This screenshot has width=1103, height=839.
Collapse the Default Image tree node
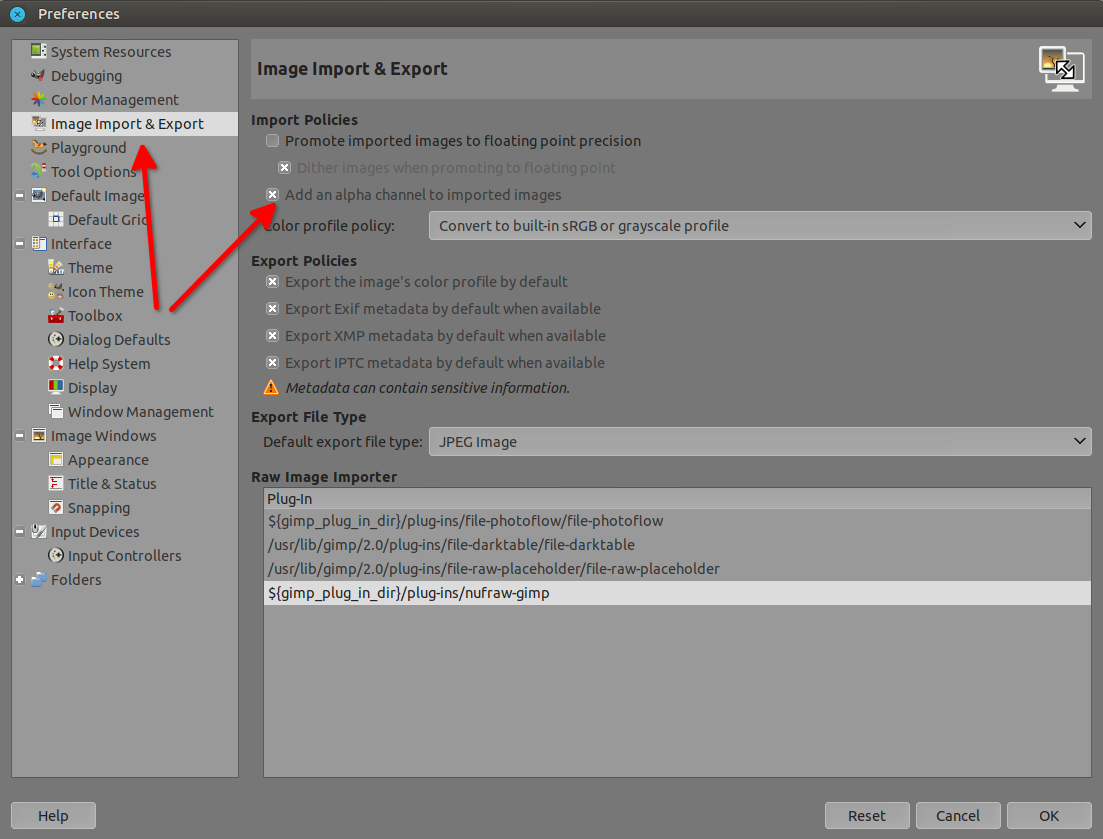click(x=20, y=196)
